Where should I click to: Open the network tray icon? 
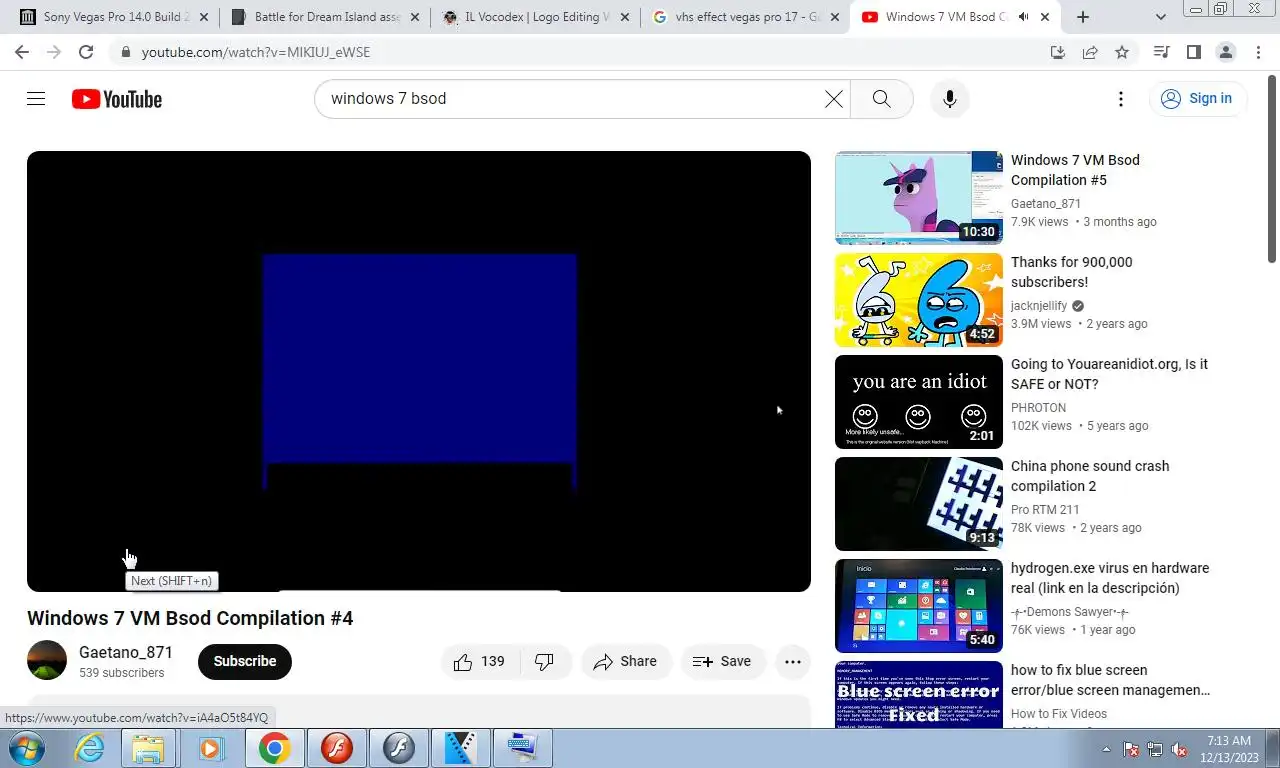[x=1155, y=749]
